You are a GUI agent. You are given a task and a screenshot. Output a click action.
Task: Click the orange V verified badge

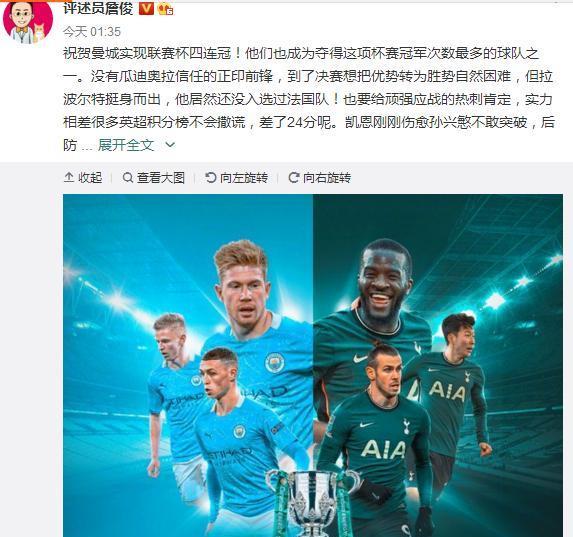click(x=146, y=8)
